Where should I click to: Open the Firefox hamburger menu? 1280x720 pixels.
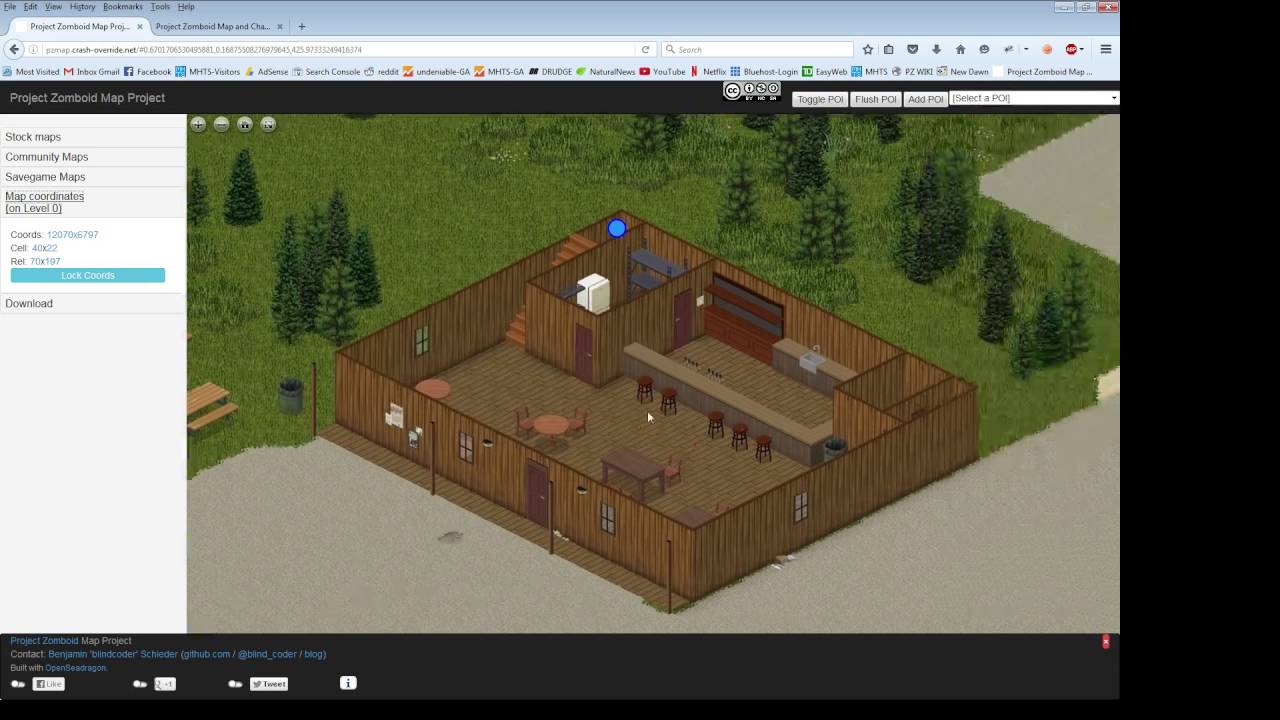coord(1106,49)
